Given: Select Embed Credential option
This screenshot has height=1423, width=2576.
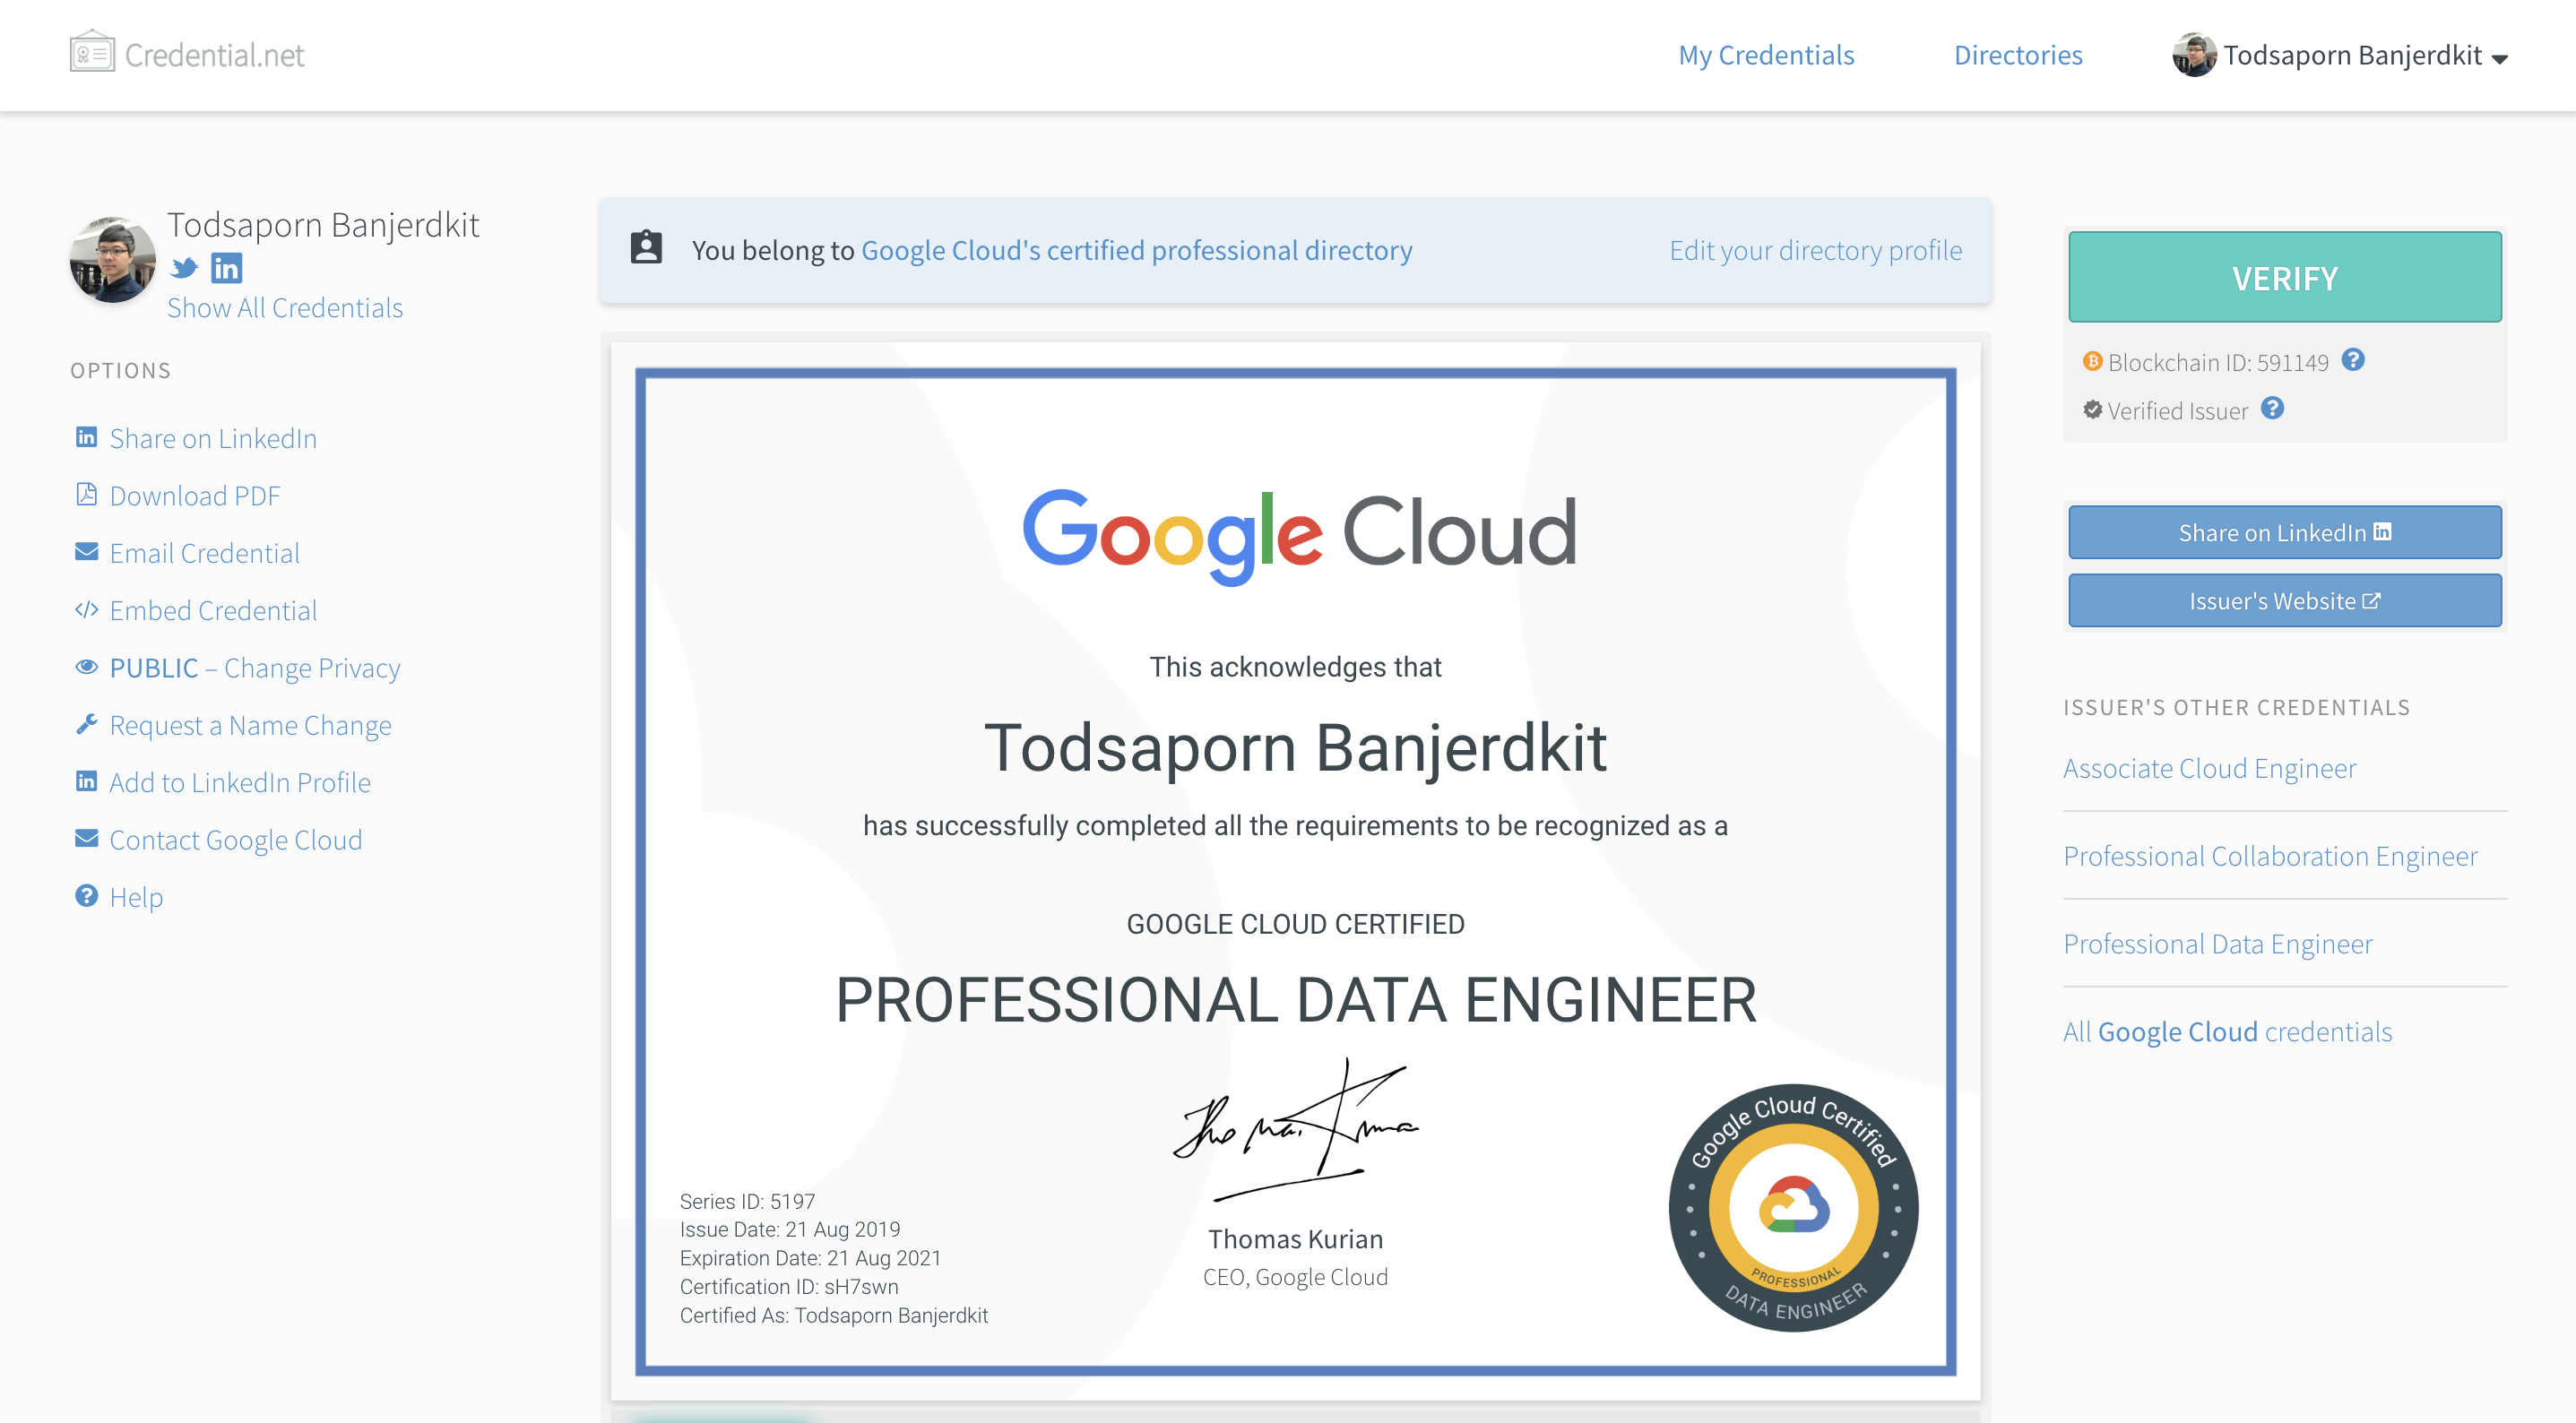Looking at the screenshot, I should pyautogui.click(x=213, y=610).
